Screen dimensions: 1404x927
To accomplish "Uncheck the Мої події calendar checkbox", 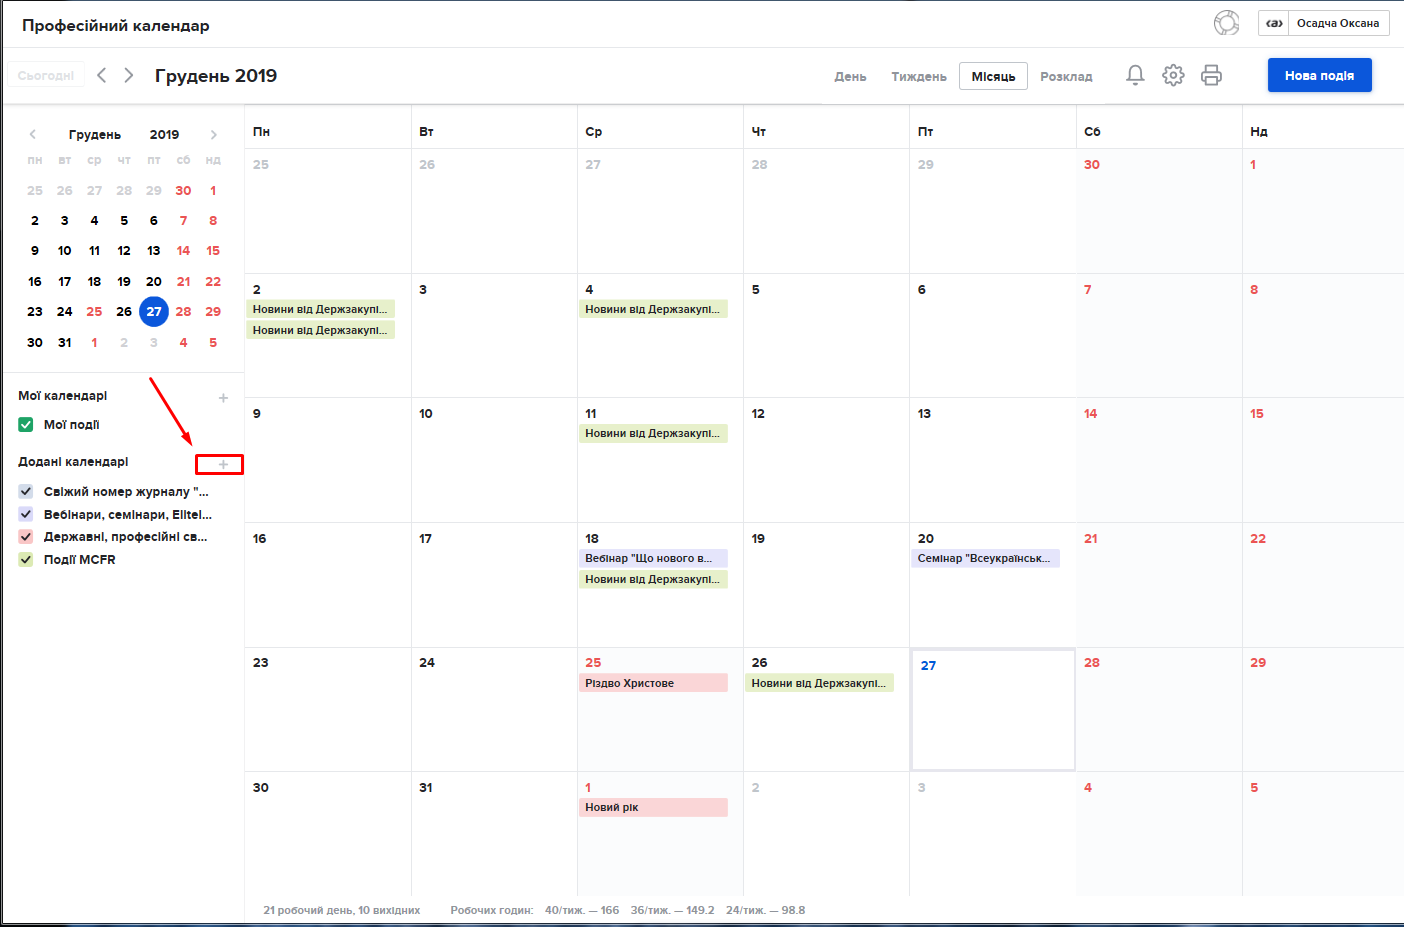I will 26,425.
